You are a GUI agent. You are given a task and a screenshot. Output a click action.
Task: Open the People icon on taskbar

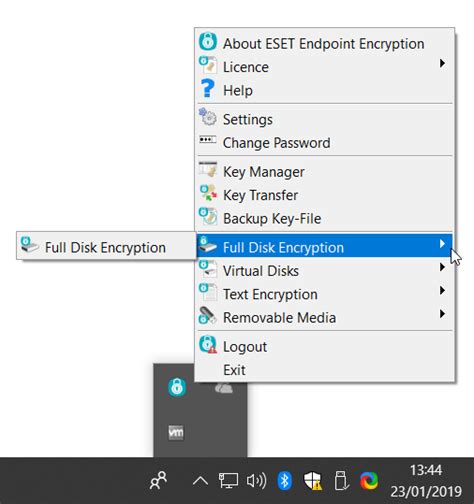[159, 480]
